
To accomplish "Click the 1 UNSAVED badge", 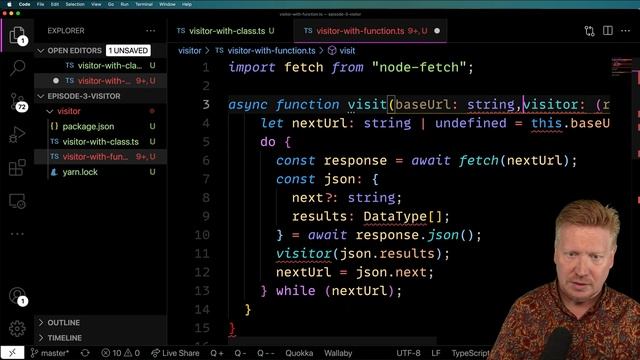I will 128,51.
